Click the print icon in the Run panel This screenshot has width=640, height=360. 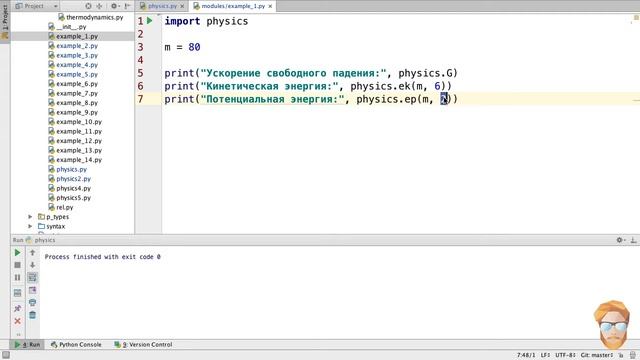click(33, 302)
